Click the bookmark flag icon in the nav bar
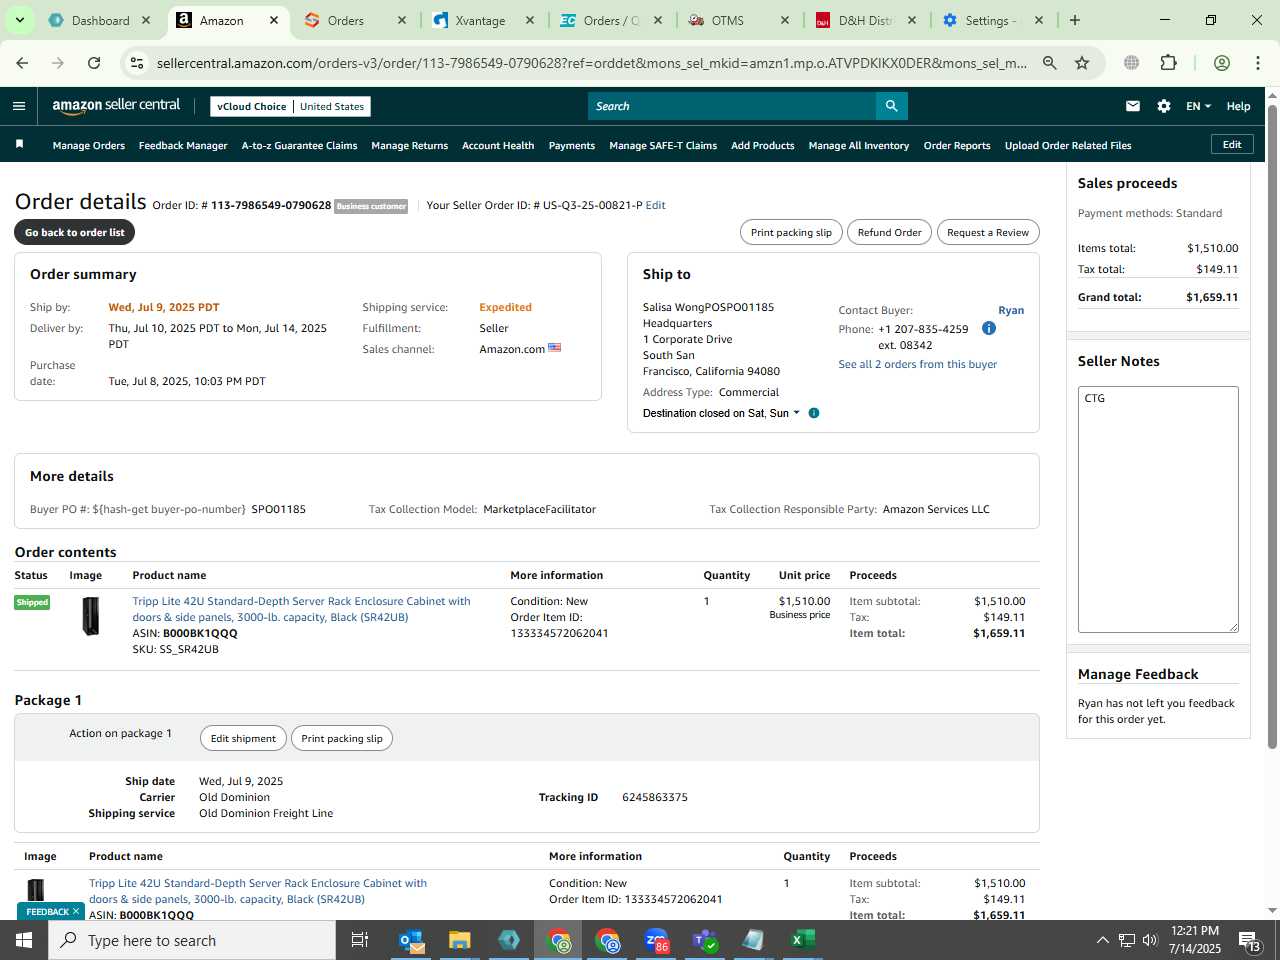 coord(19,145)
